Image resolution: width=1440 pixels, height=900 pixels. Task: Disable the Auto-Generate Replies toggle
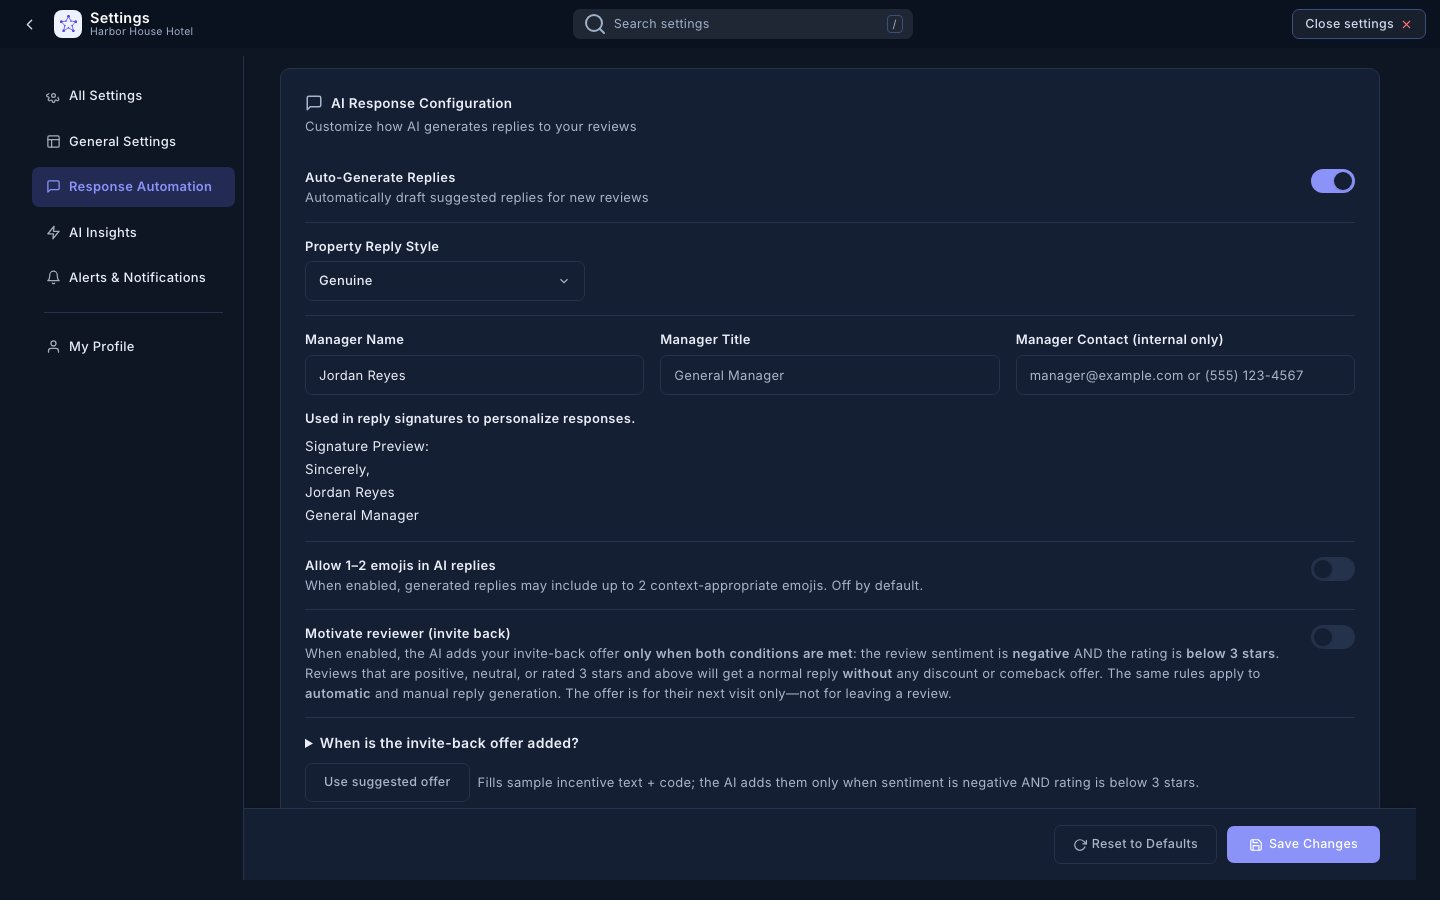pos(1333,181)
